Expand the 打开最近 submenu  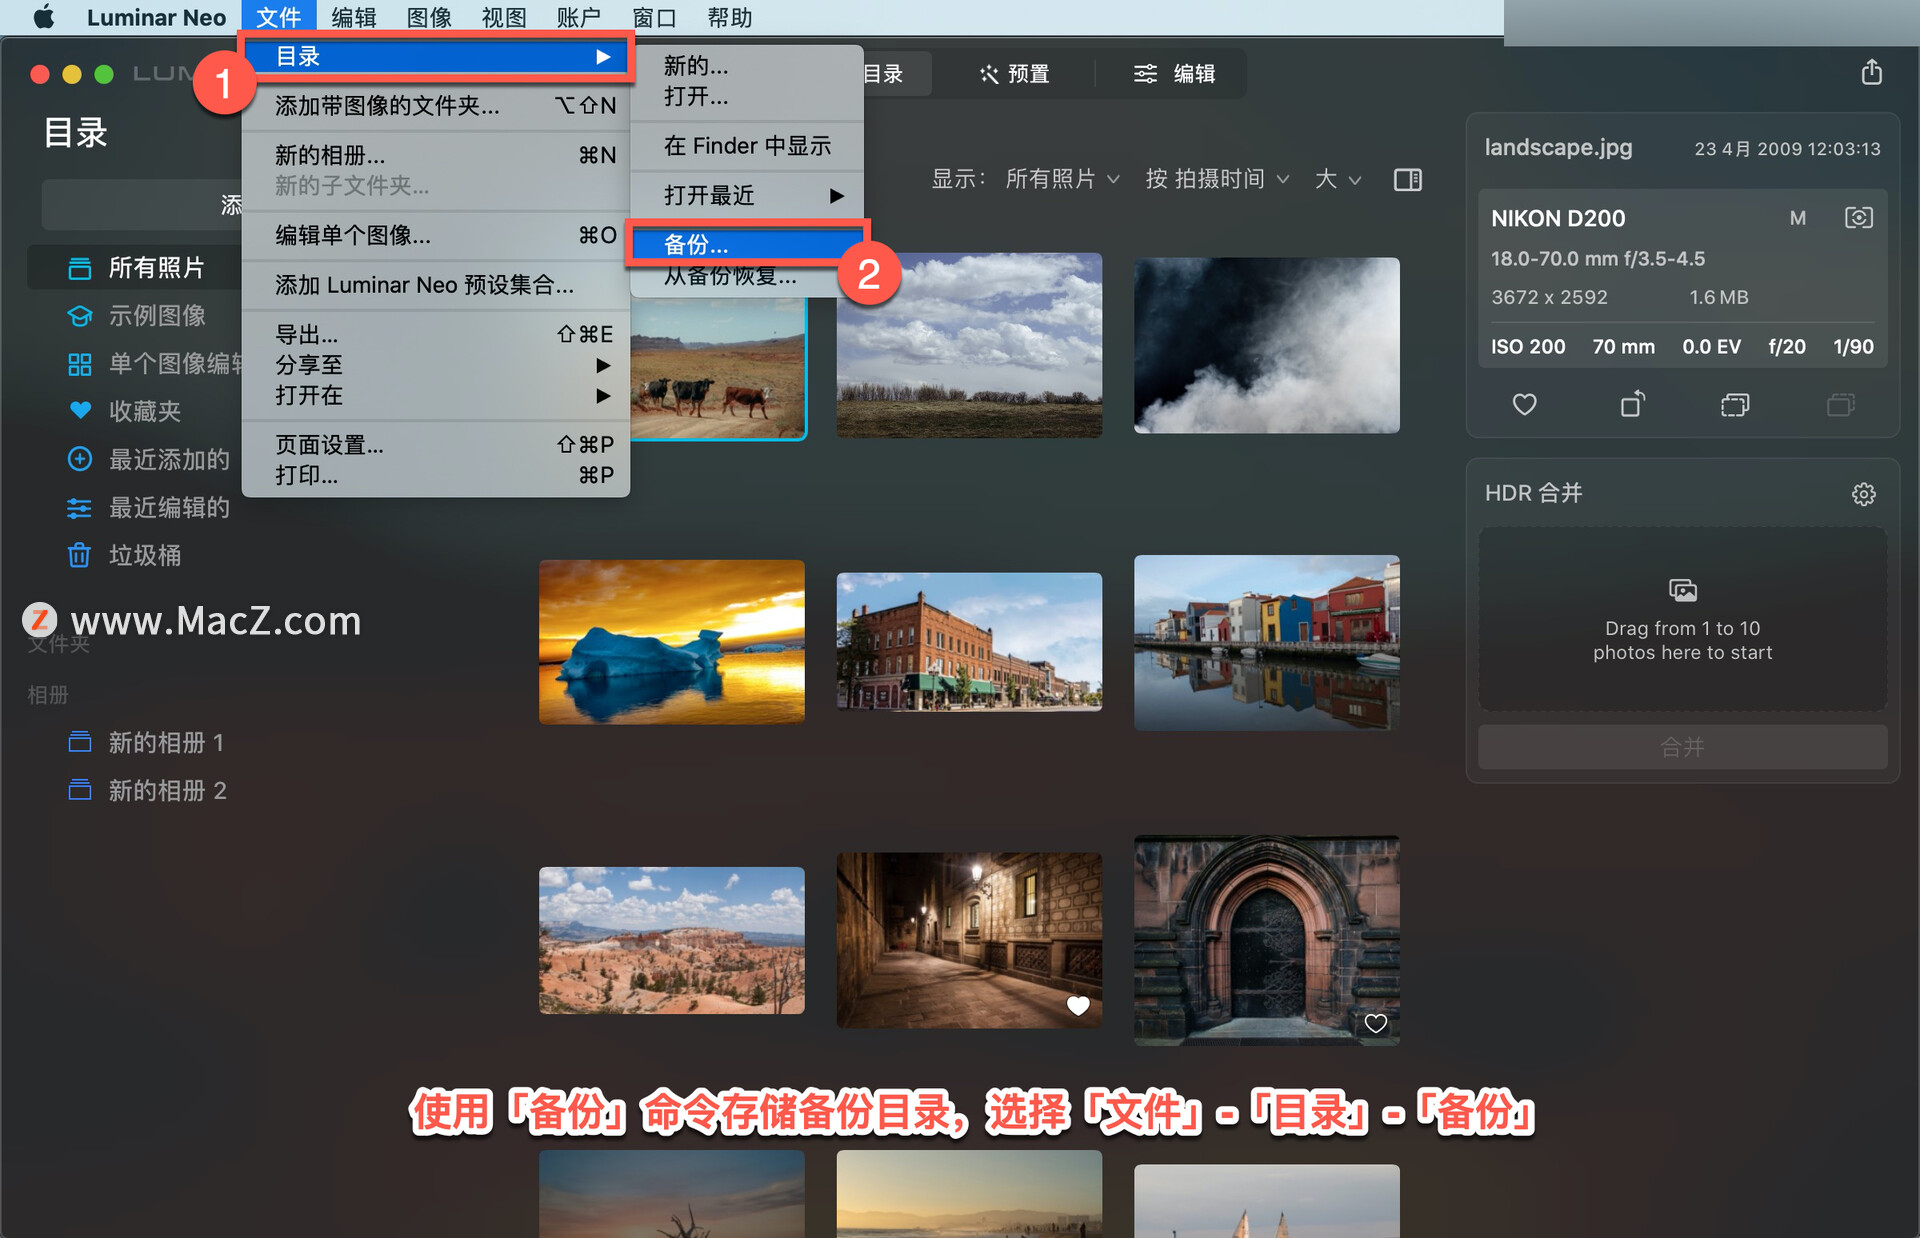coord(747,196)
